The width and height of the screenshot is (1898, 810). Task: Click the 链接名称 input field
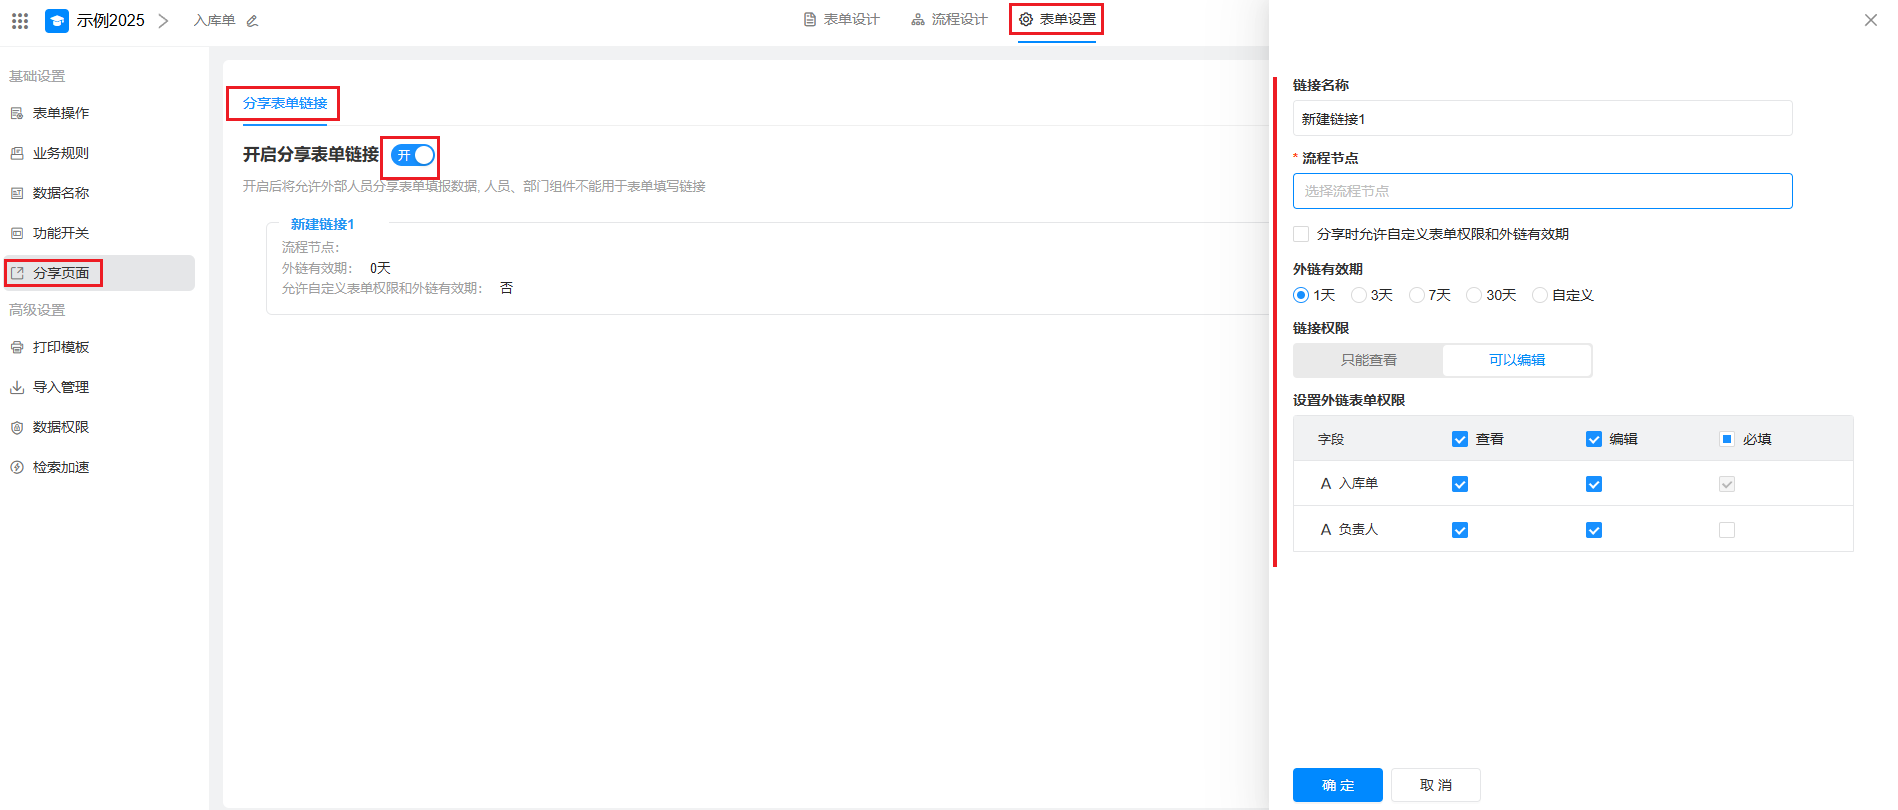click(1542, 118)
